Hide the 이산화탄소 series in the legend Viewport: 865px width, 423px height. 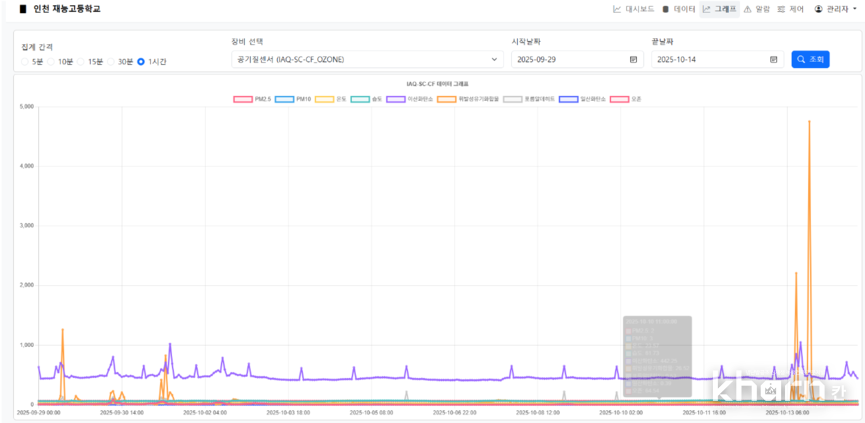409,99
